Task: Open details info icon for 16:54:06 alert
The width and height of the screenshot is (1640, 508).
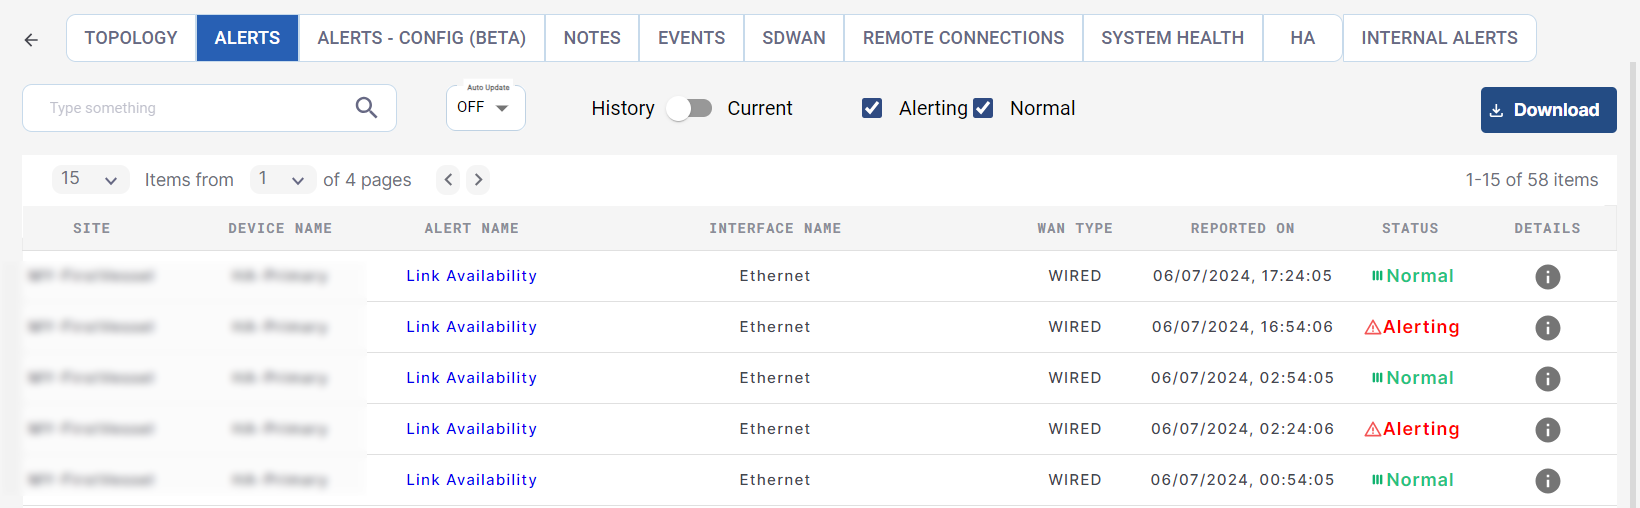Action: 1547,328
